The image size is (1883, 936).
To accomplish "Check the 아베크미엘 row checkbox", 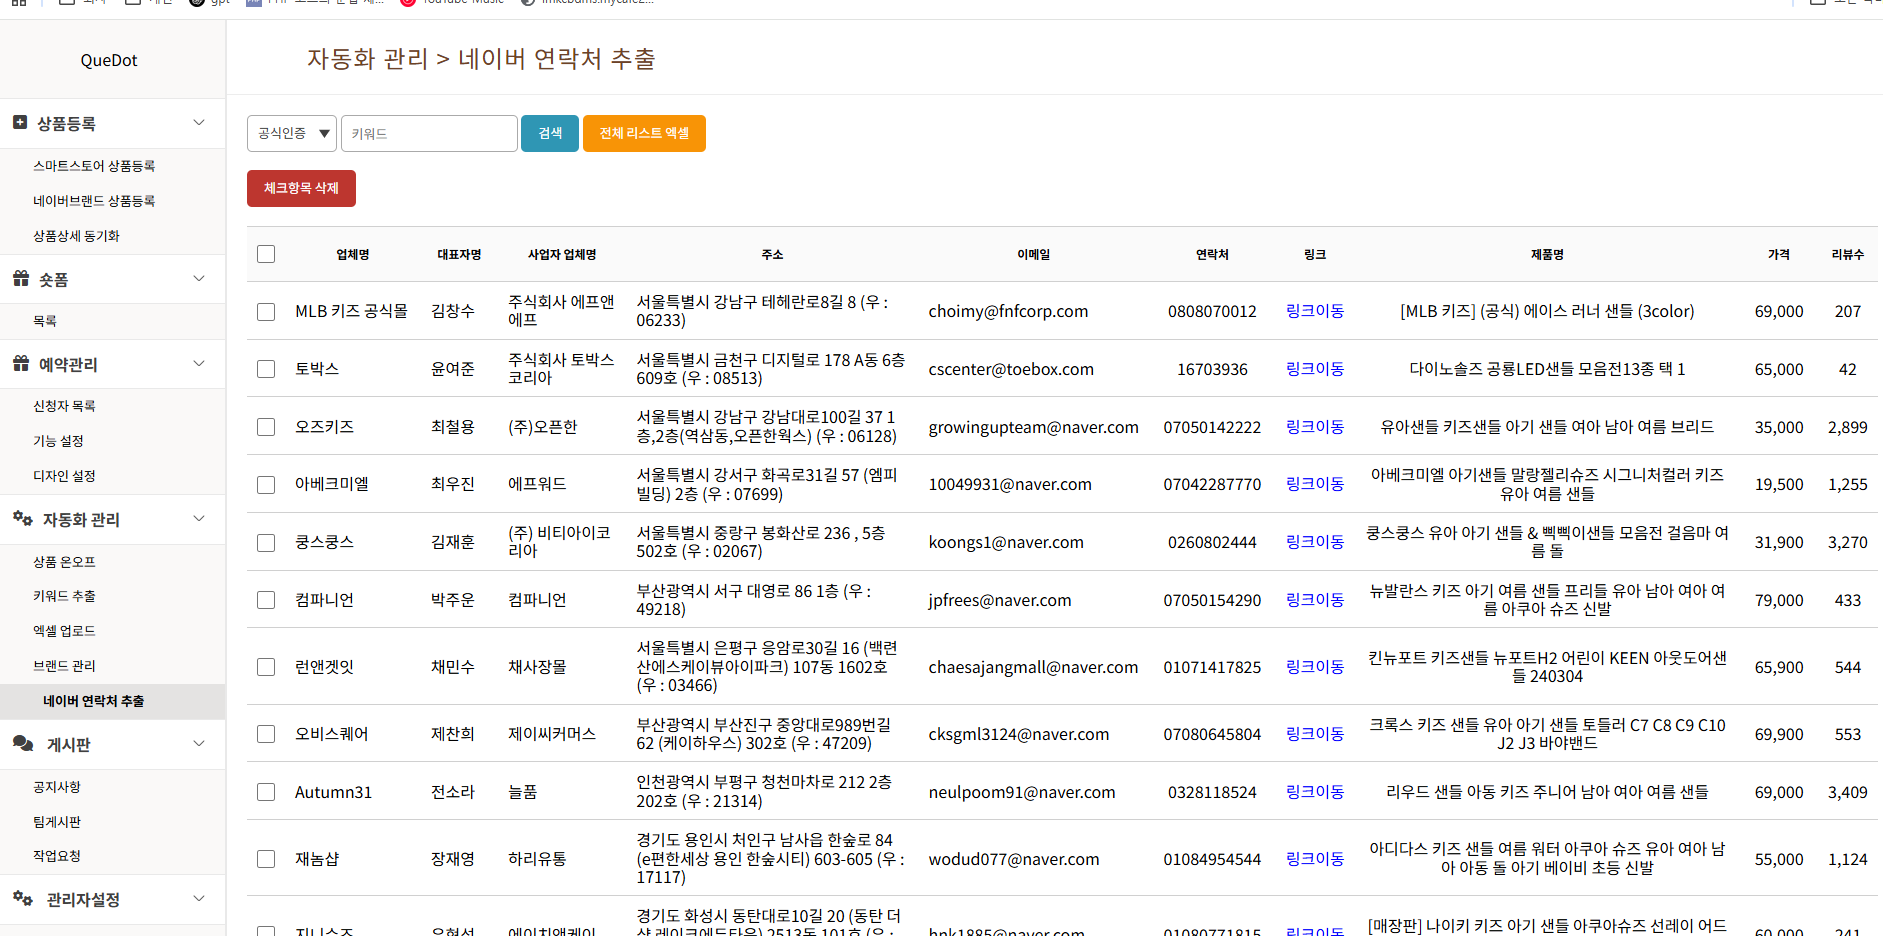I will (266, 485).
